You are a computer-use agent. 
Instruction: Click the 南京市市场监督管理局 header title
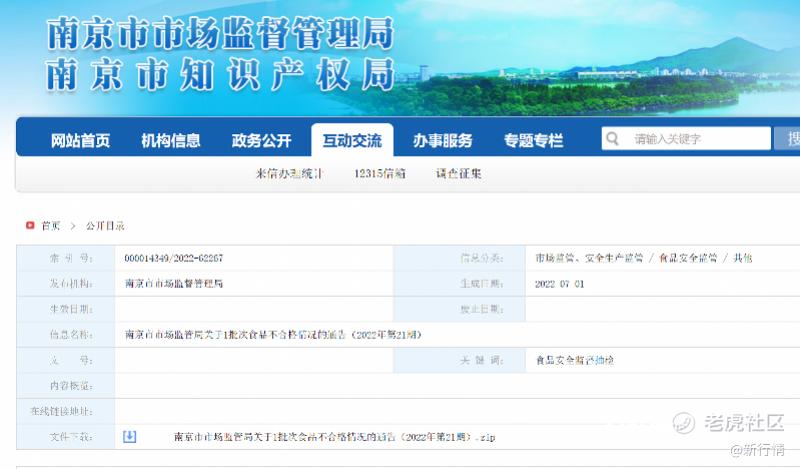click(220, 34)
